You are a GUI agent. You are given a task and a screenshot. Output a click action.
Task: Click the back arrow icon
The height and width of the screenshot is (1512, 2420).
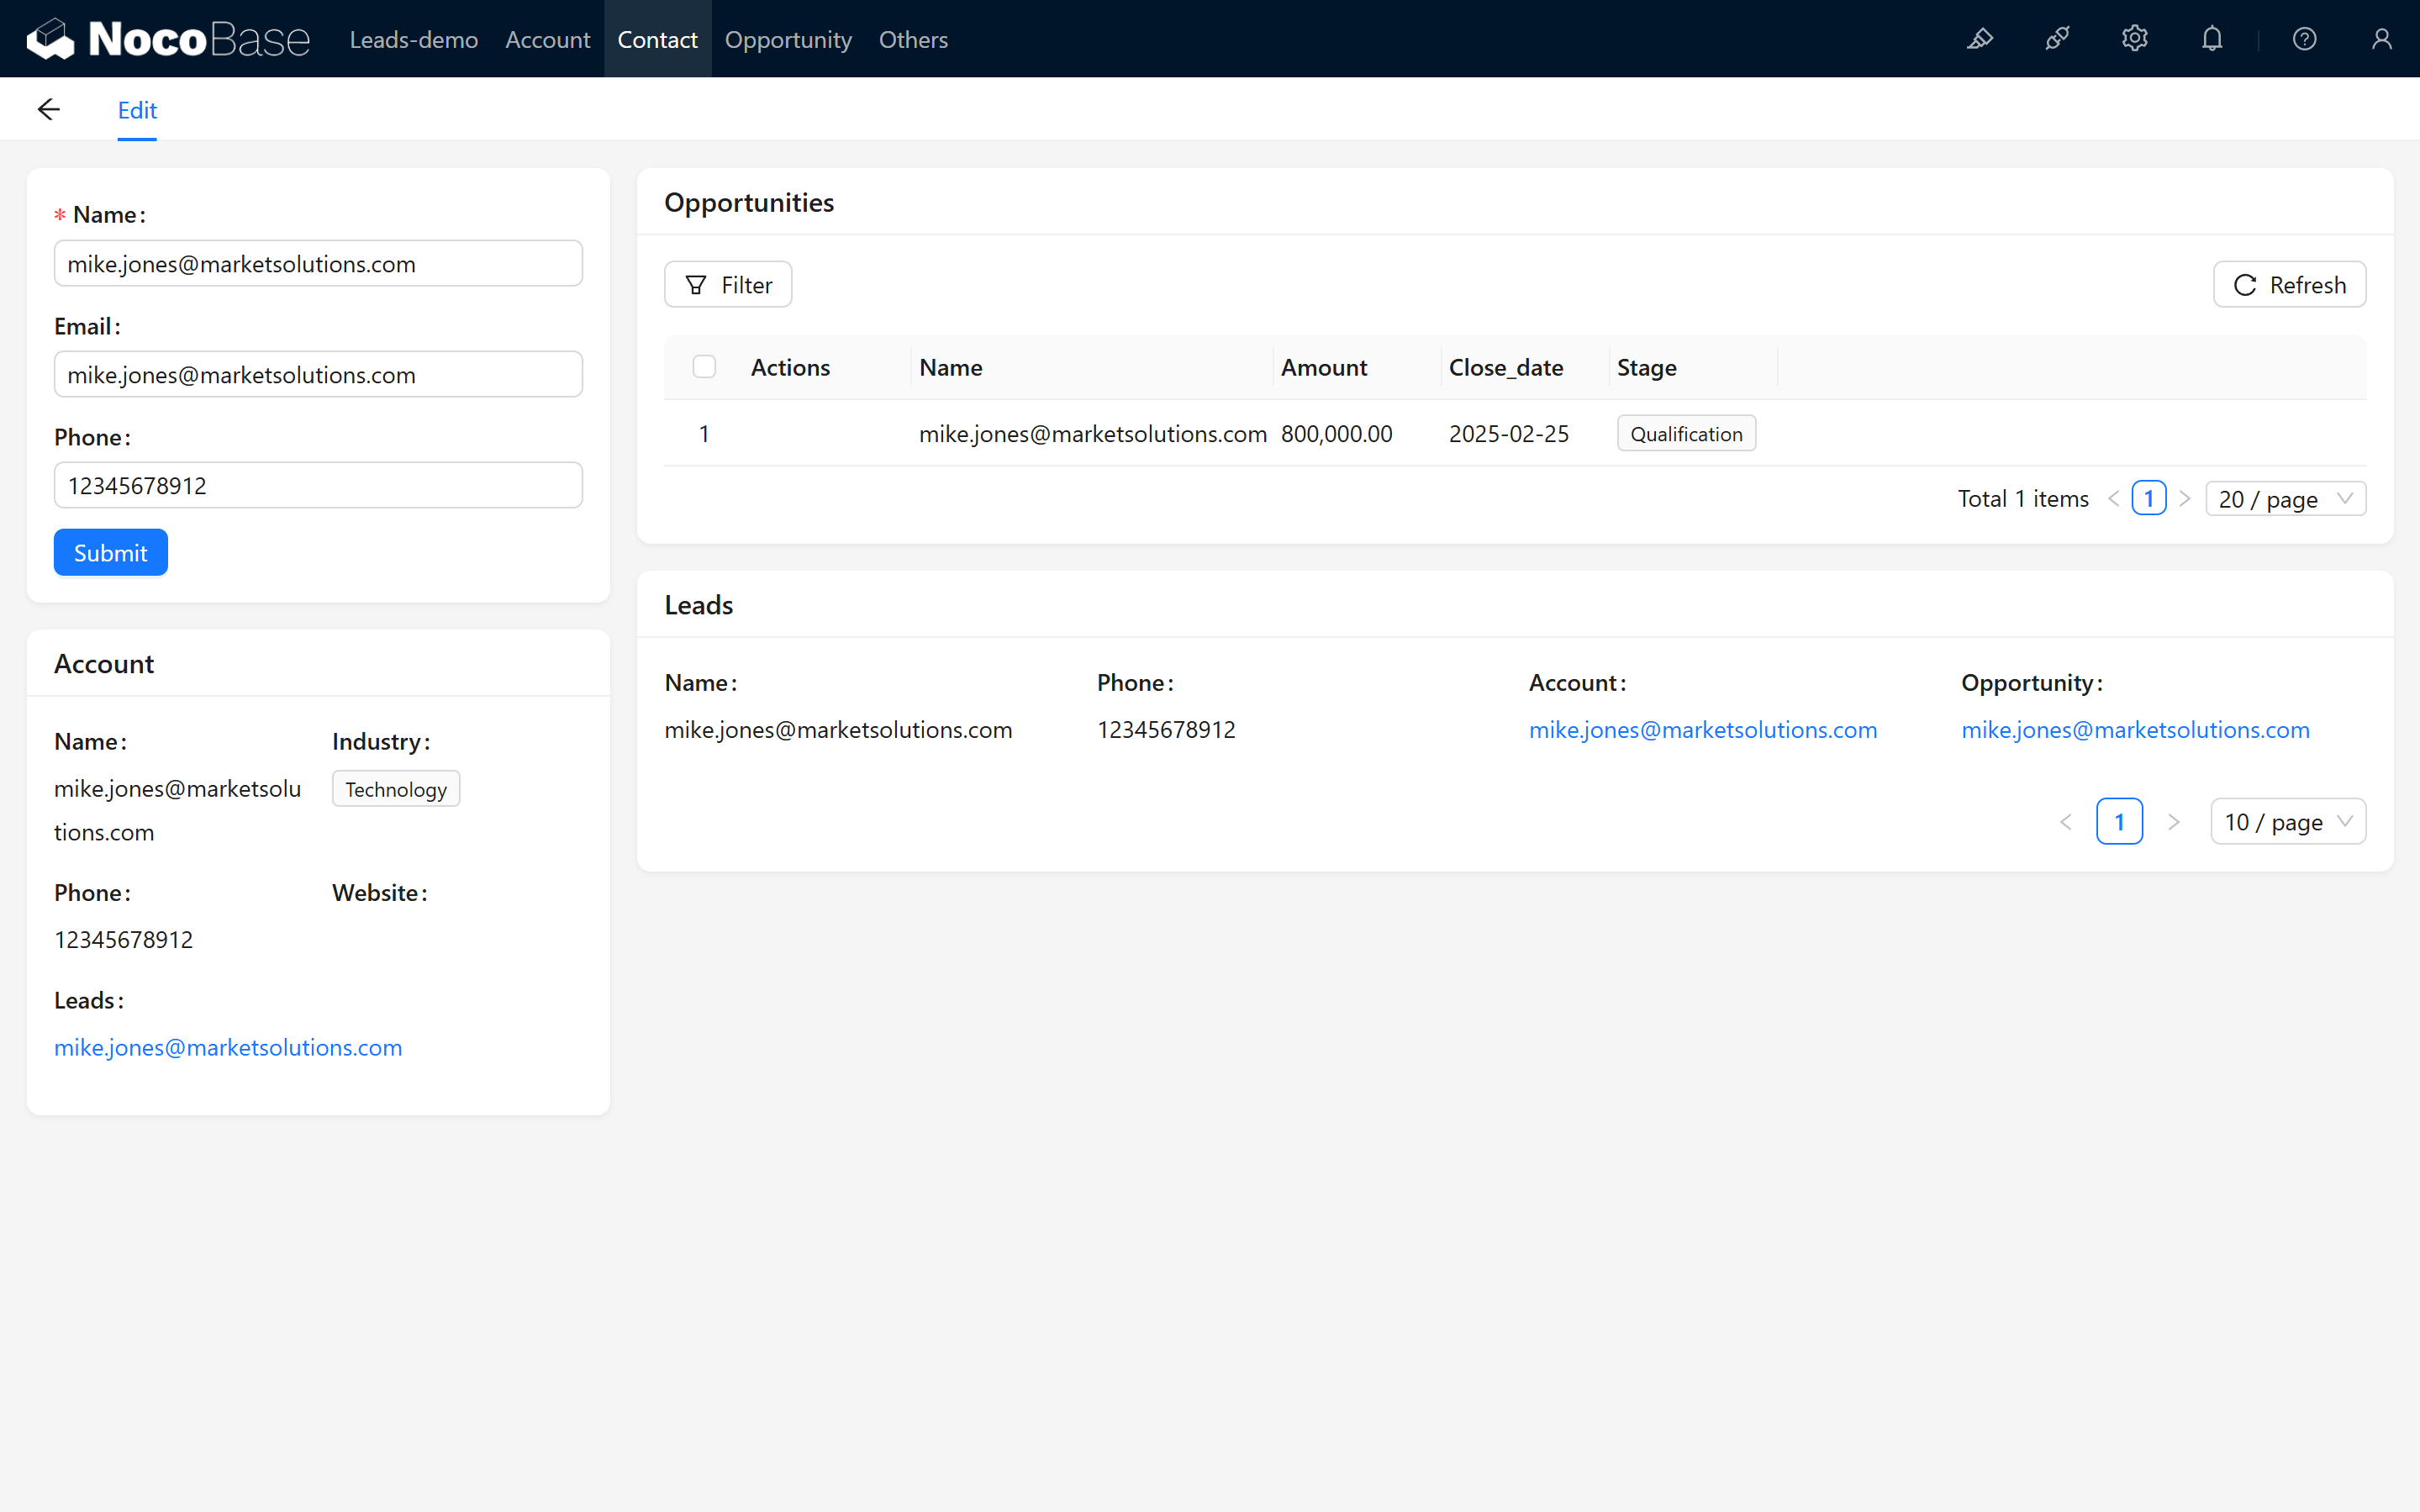(49, 110)
